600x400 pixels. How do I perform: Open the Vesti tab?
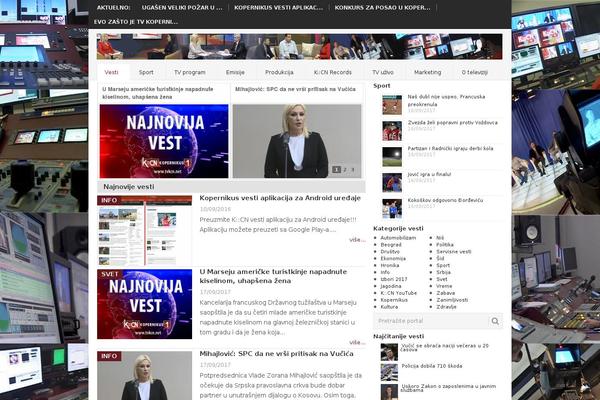(x=111, y=72)
